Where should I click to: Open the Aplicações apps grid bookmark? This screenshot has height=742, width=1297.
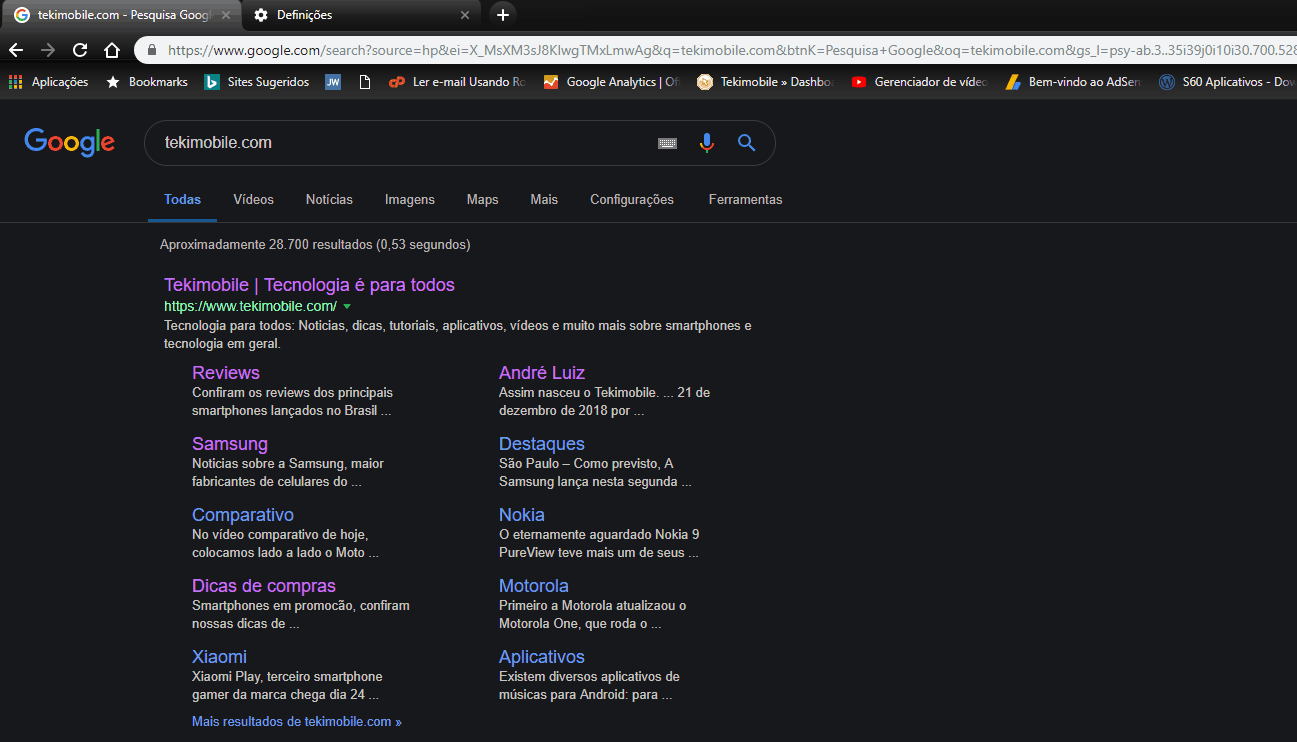click(x=48, y=82)
